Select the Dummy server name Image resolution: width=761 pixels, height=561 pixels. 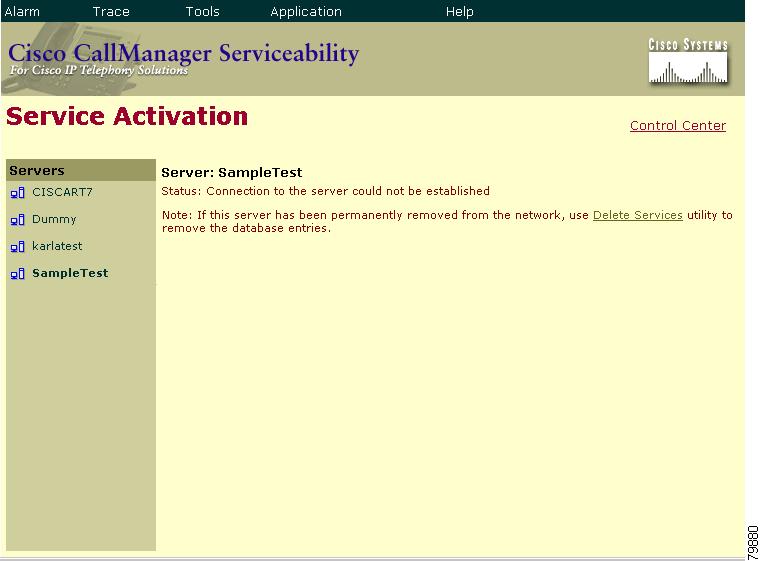point(54,219)
